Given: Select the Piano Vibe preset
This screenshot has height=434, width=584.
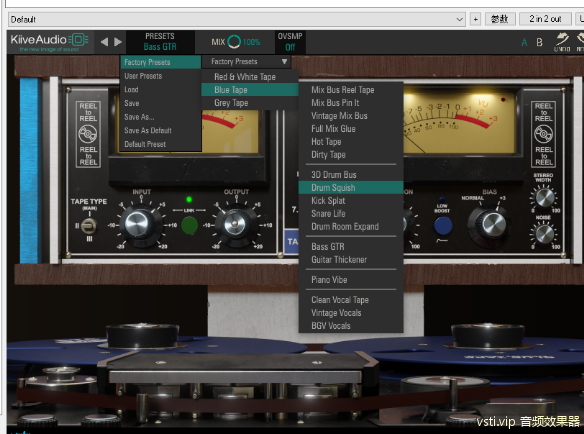Looking at the screenshot, I should click(351, 280).
